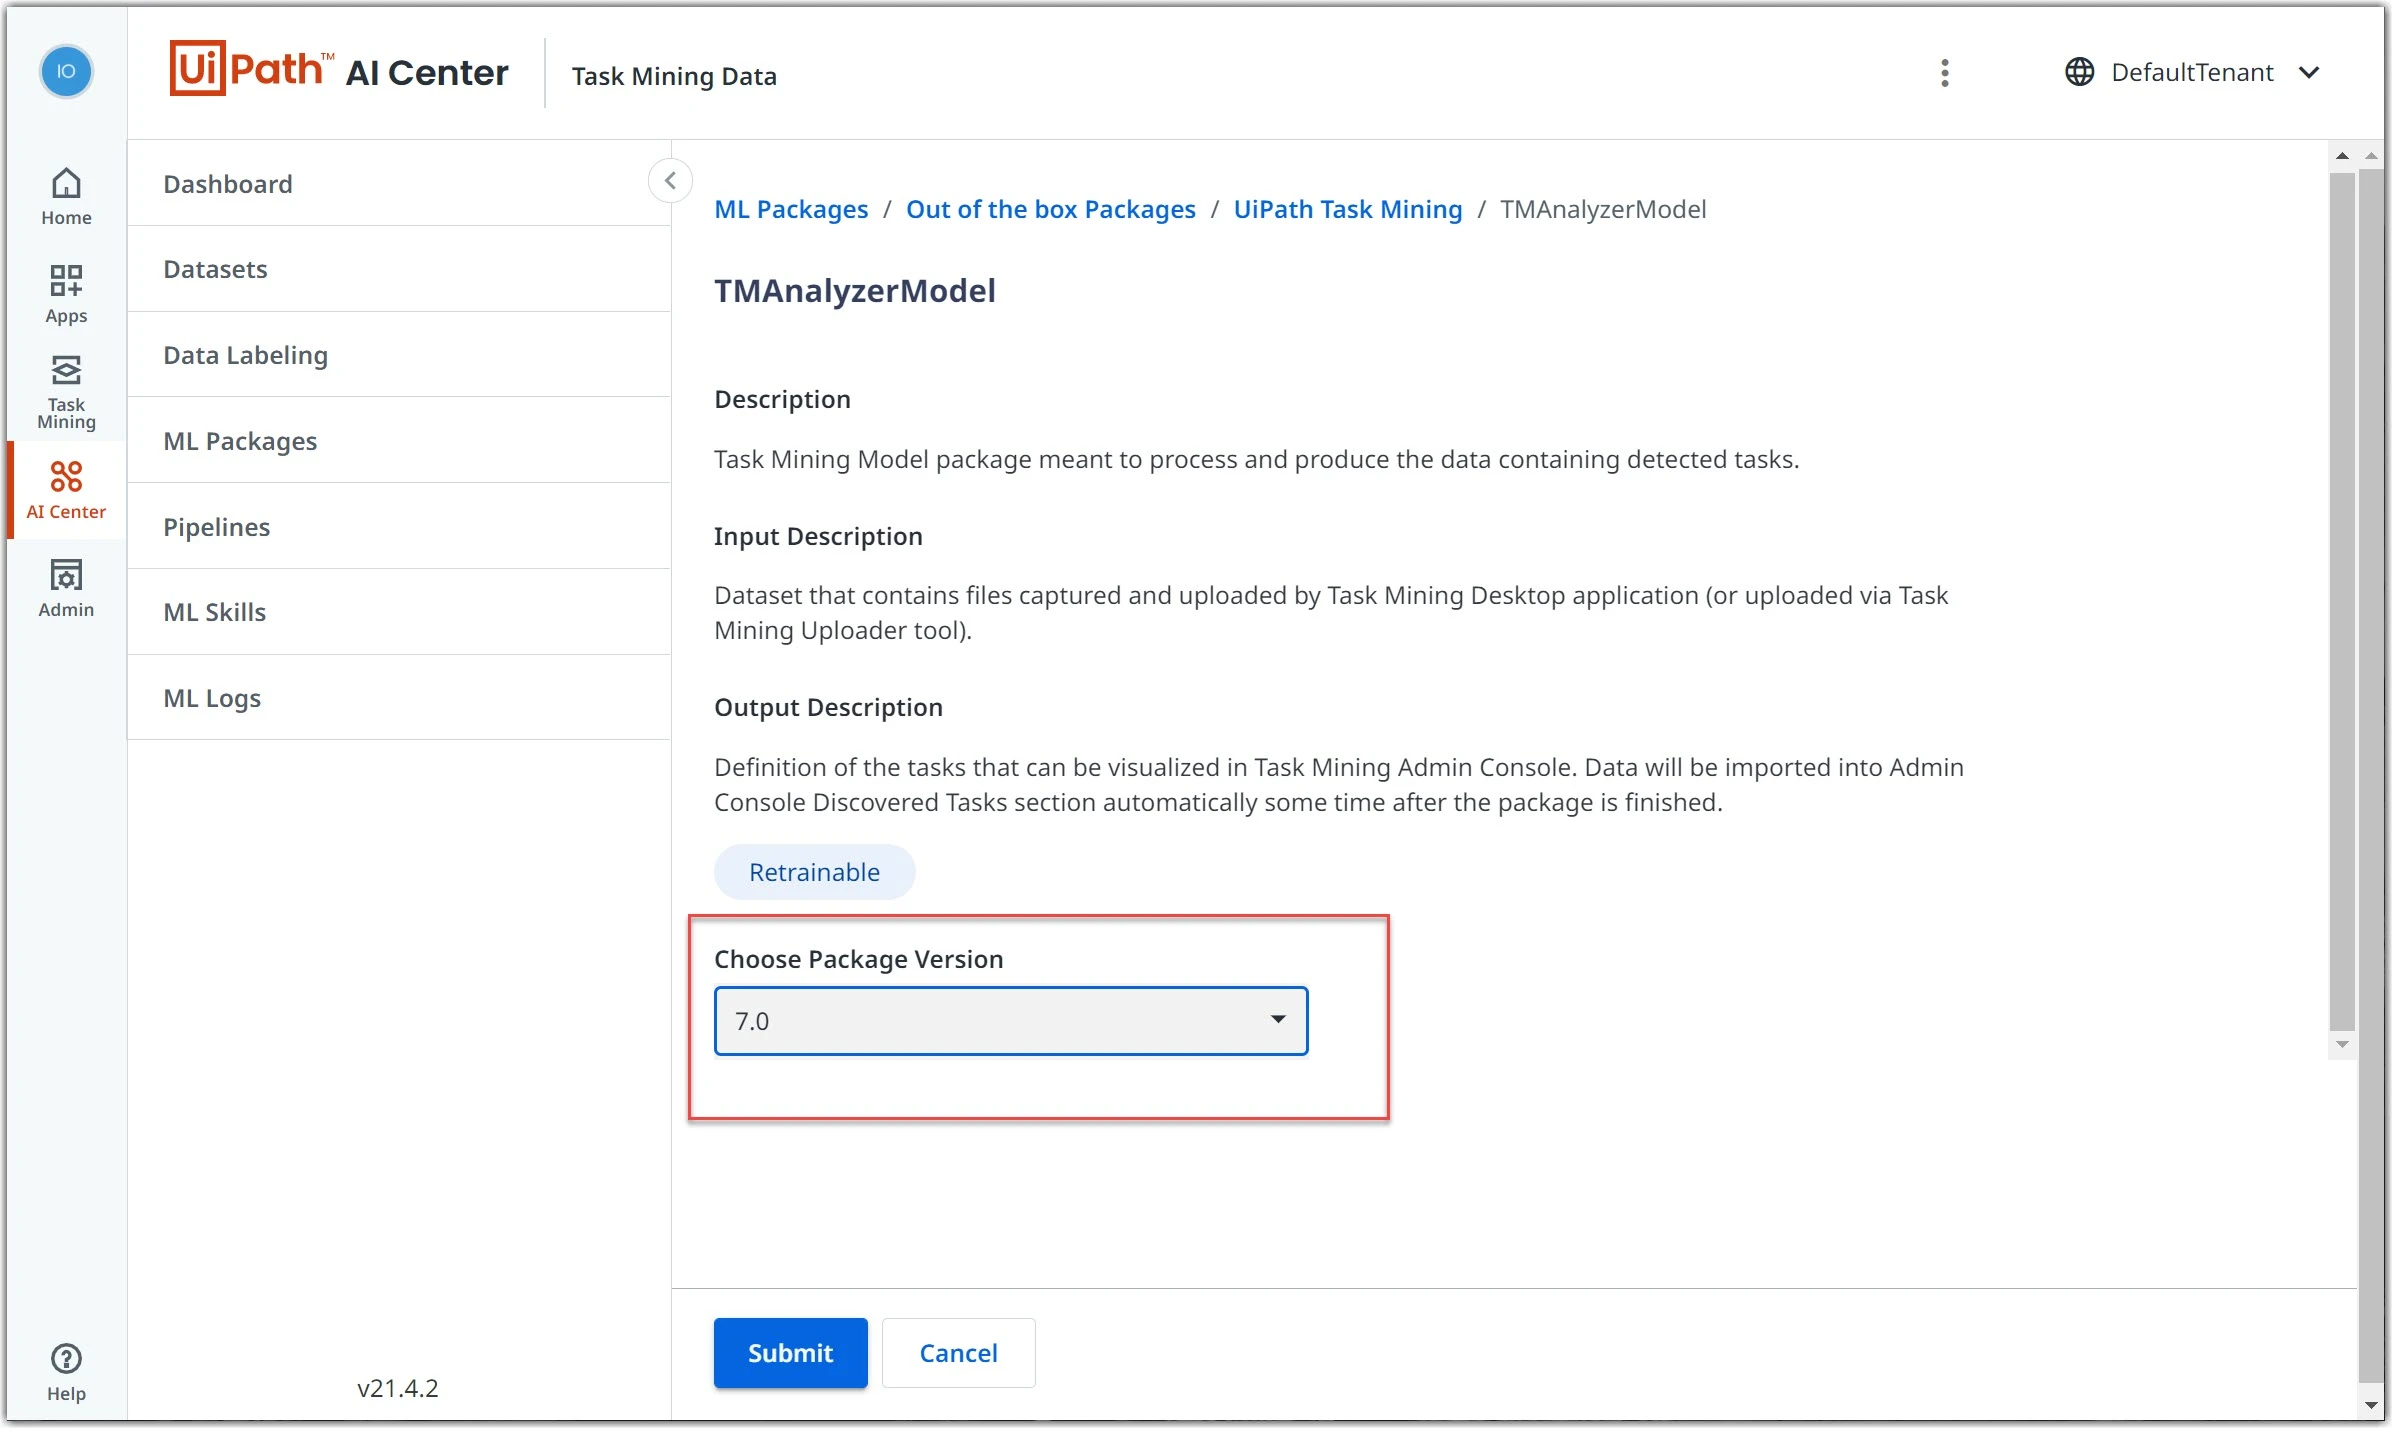
Task: Open the ML Logs menu item
Action: point(399,698)
